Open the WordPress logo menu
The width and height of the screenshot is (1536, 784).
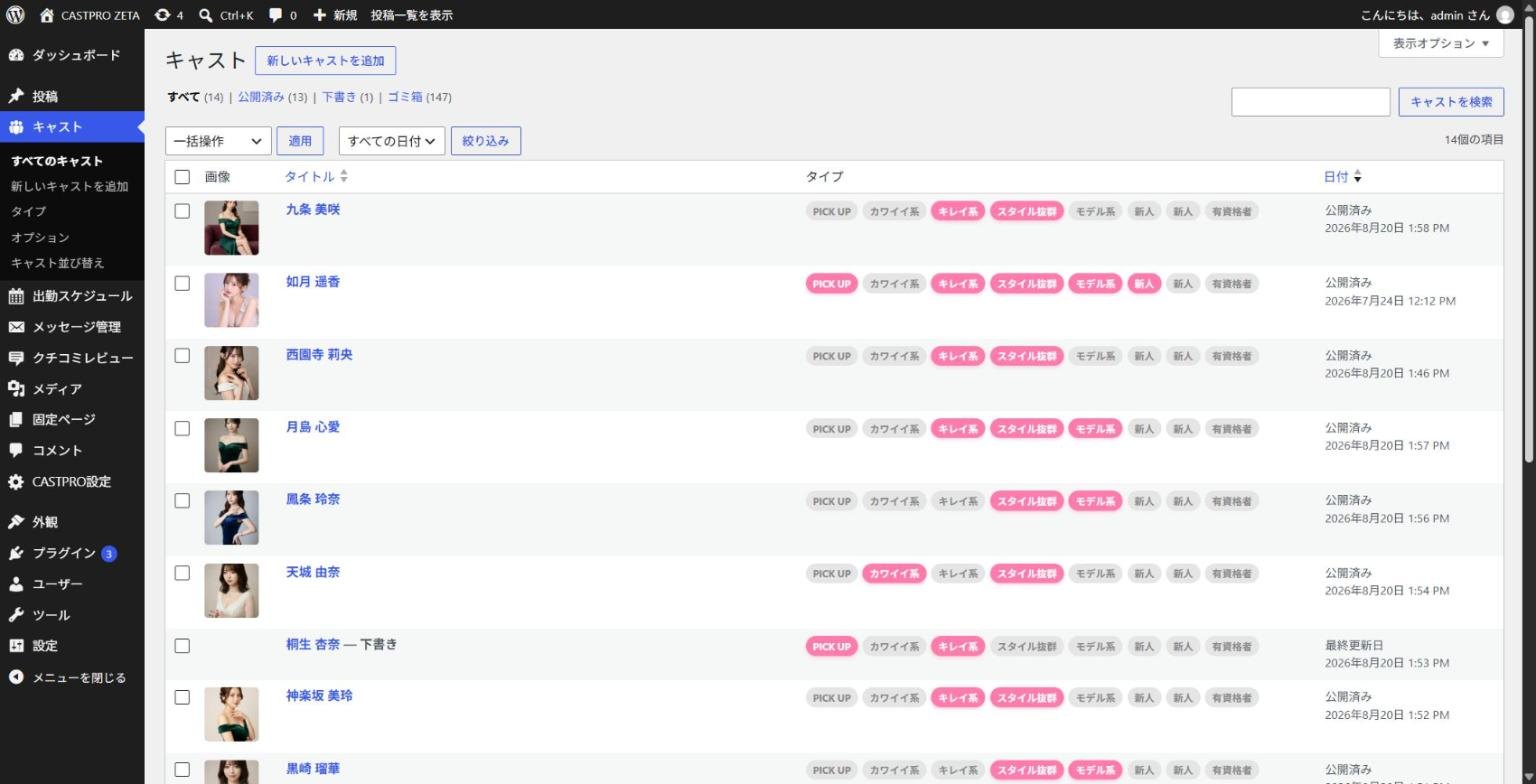pos(15,15)
